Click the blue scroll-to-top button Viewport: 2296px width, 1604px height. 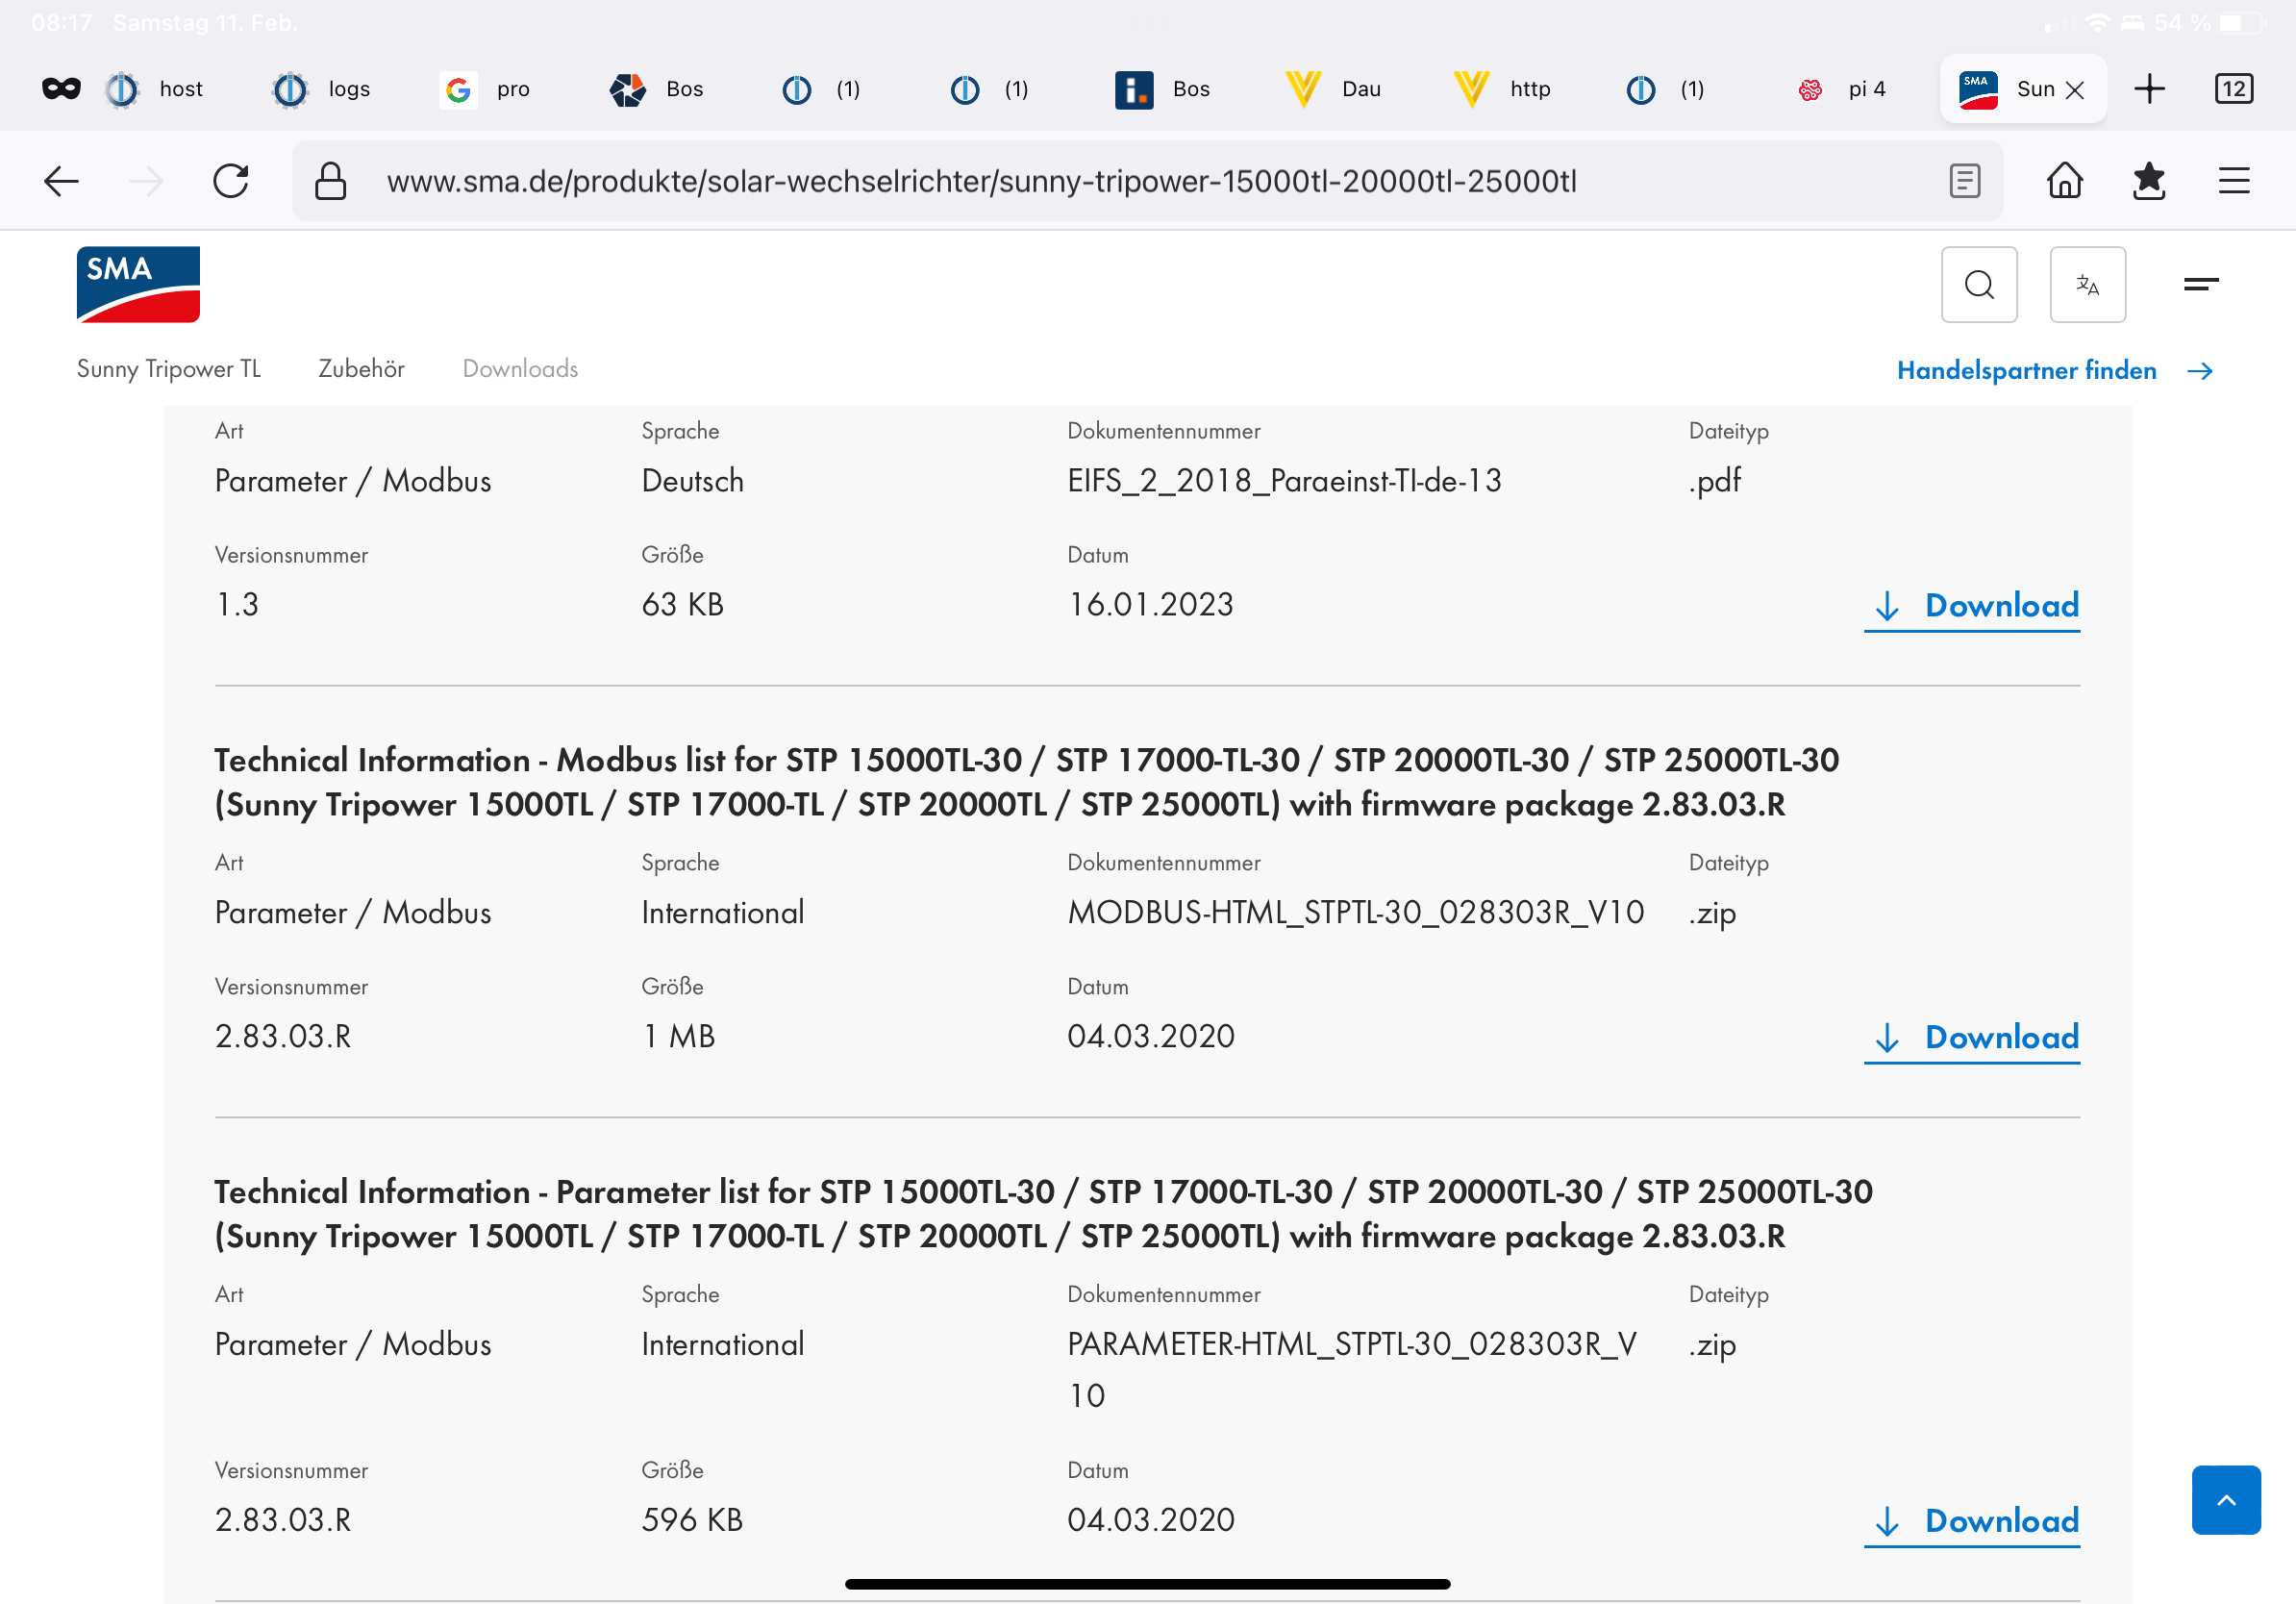coord(2225,1499)
